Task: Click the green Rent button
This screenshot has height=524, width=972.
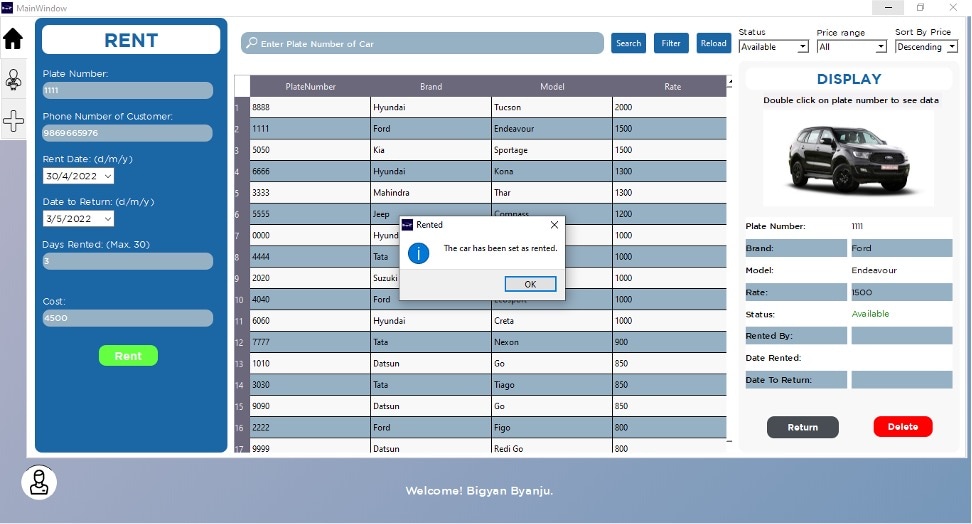Action: (x=128, y=356)
